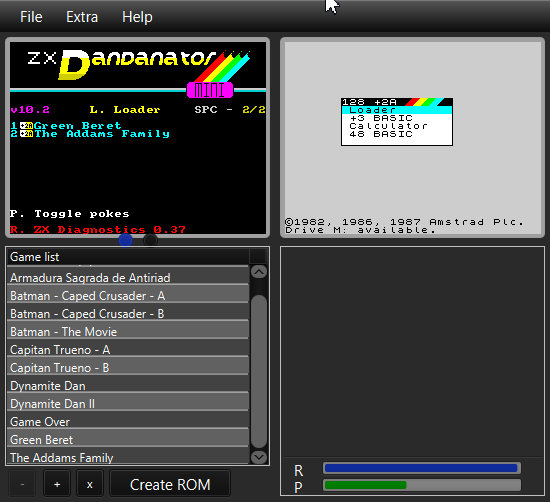Click the Game list column header
The width and height of the screenshot is (550, 502).
pyautogui.click(x=128, y=257)
